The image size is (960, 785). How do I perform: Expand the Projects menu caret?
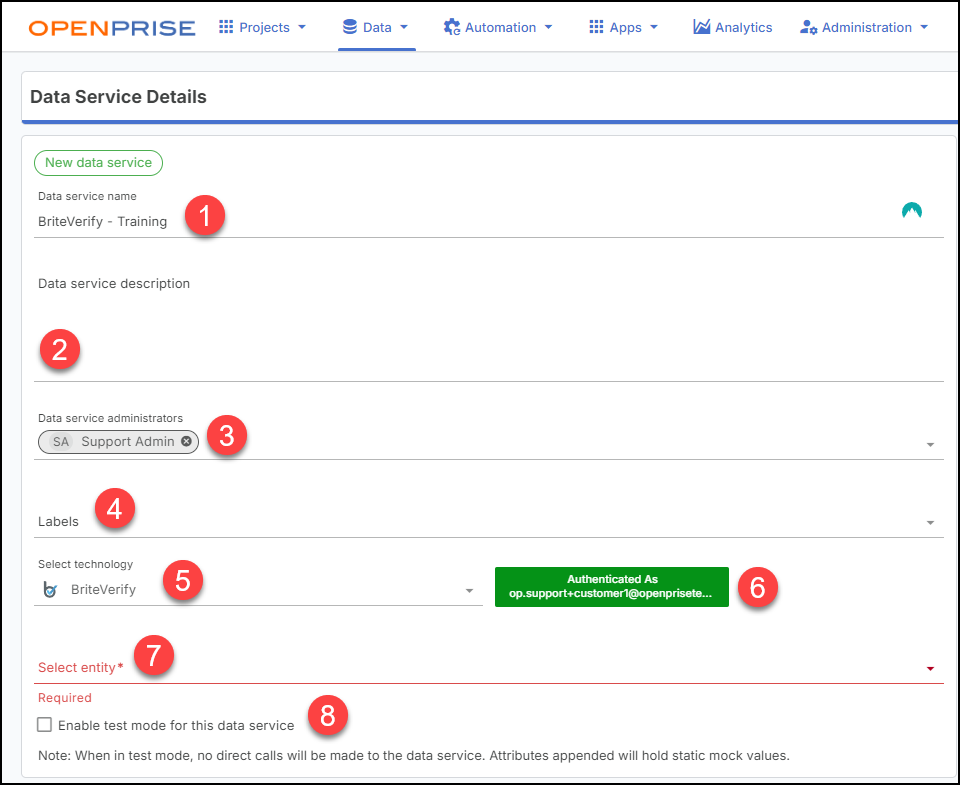(x=301, y=28)
